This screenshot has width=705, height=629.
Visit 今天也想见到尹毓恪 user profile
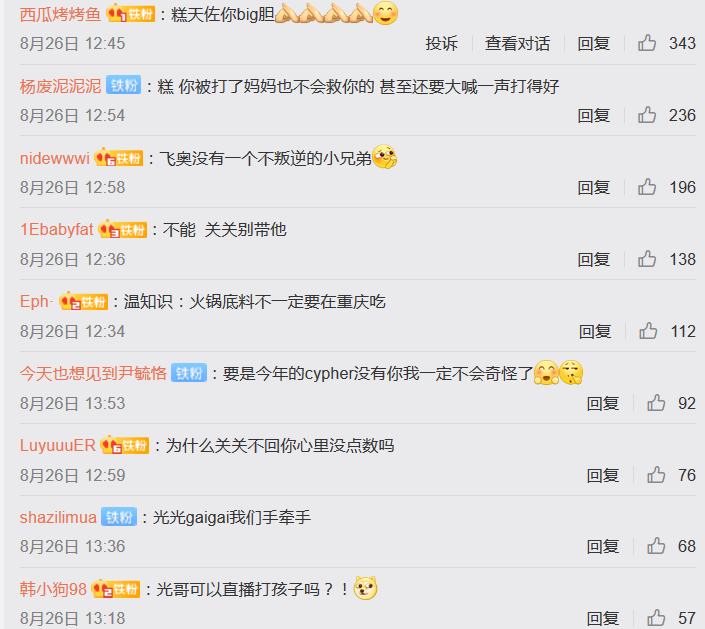point(93,373)
